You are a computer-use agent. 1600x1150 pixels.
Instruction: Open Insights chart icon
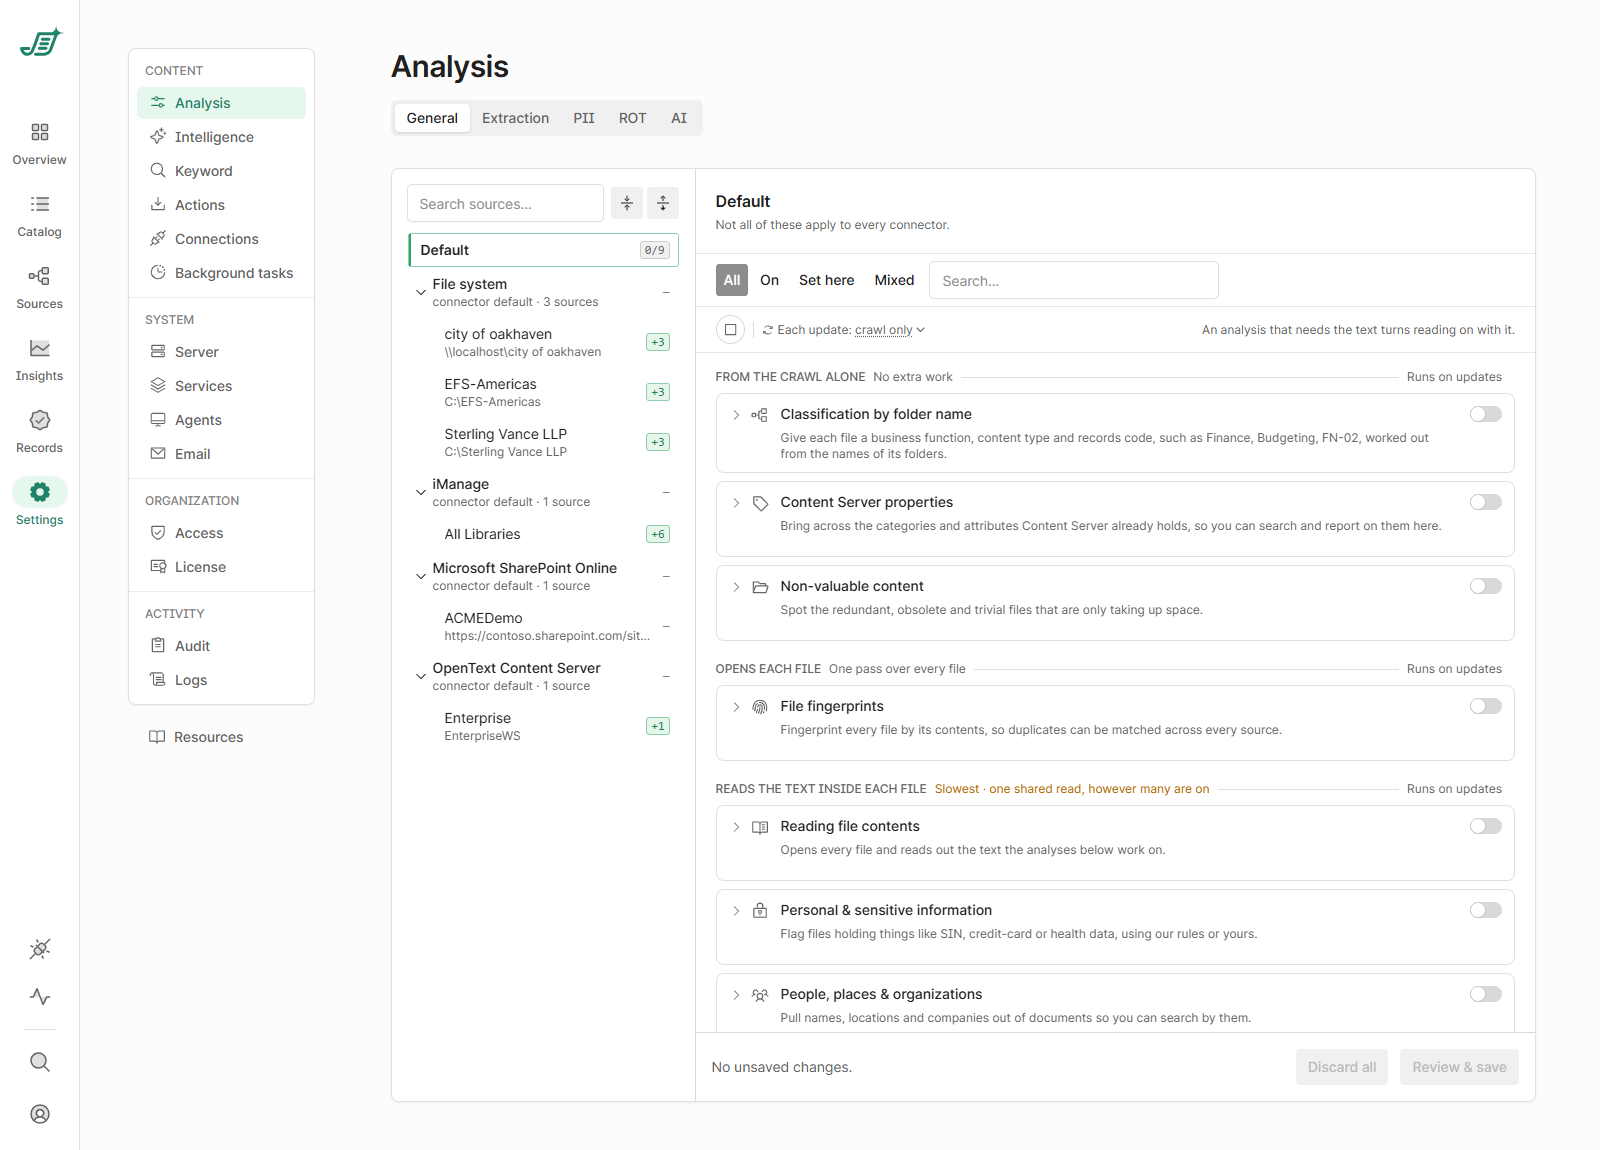(39, 348)
